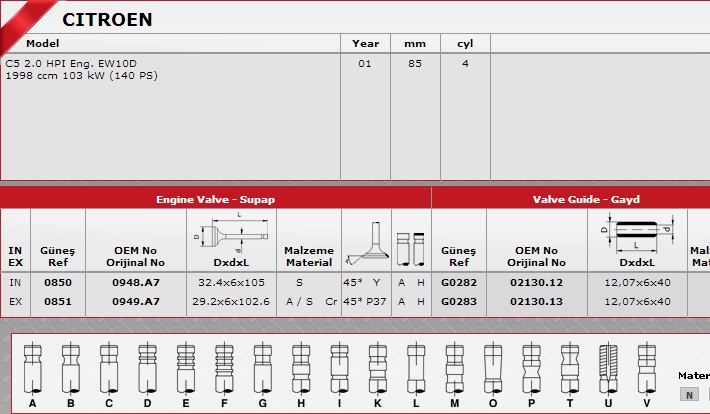Open valve guide ref G0282
Screen dimensions: 710x414
coord(459,283)
